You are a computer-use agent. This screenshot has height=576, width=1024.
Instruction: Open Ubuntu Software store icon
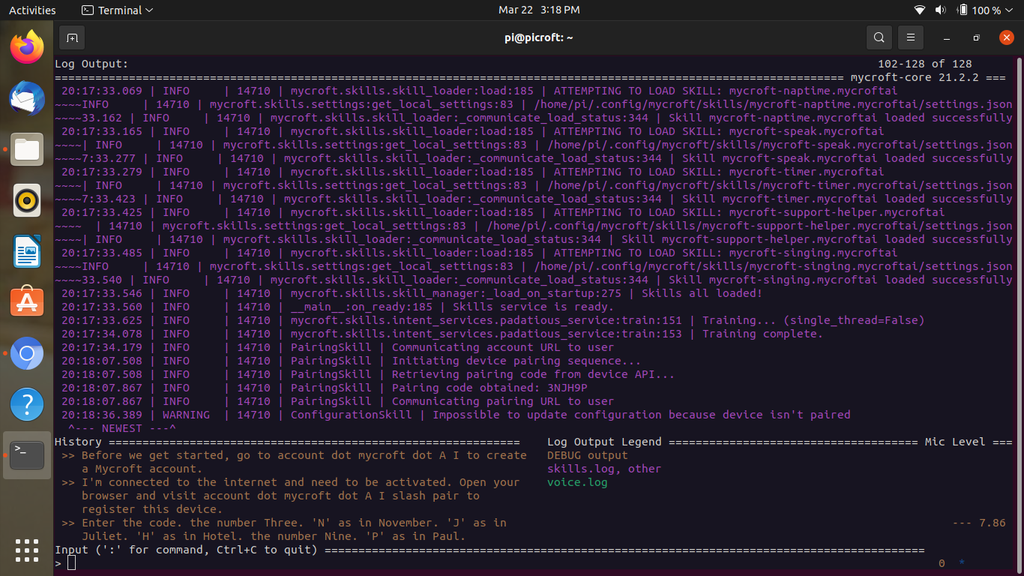click(27, 302)
